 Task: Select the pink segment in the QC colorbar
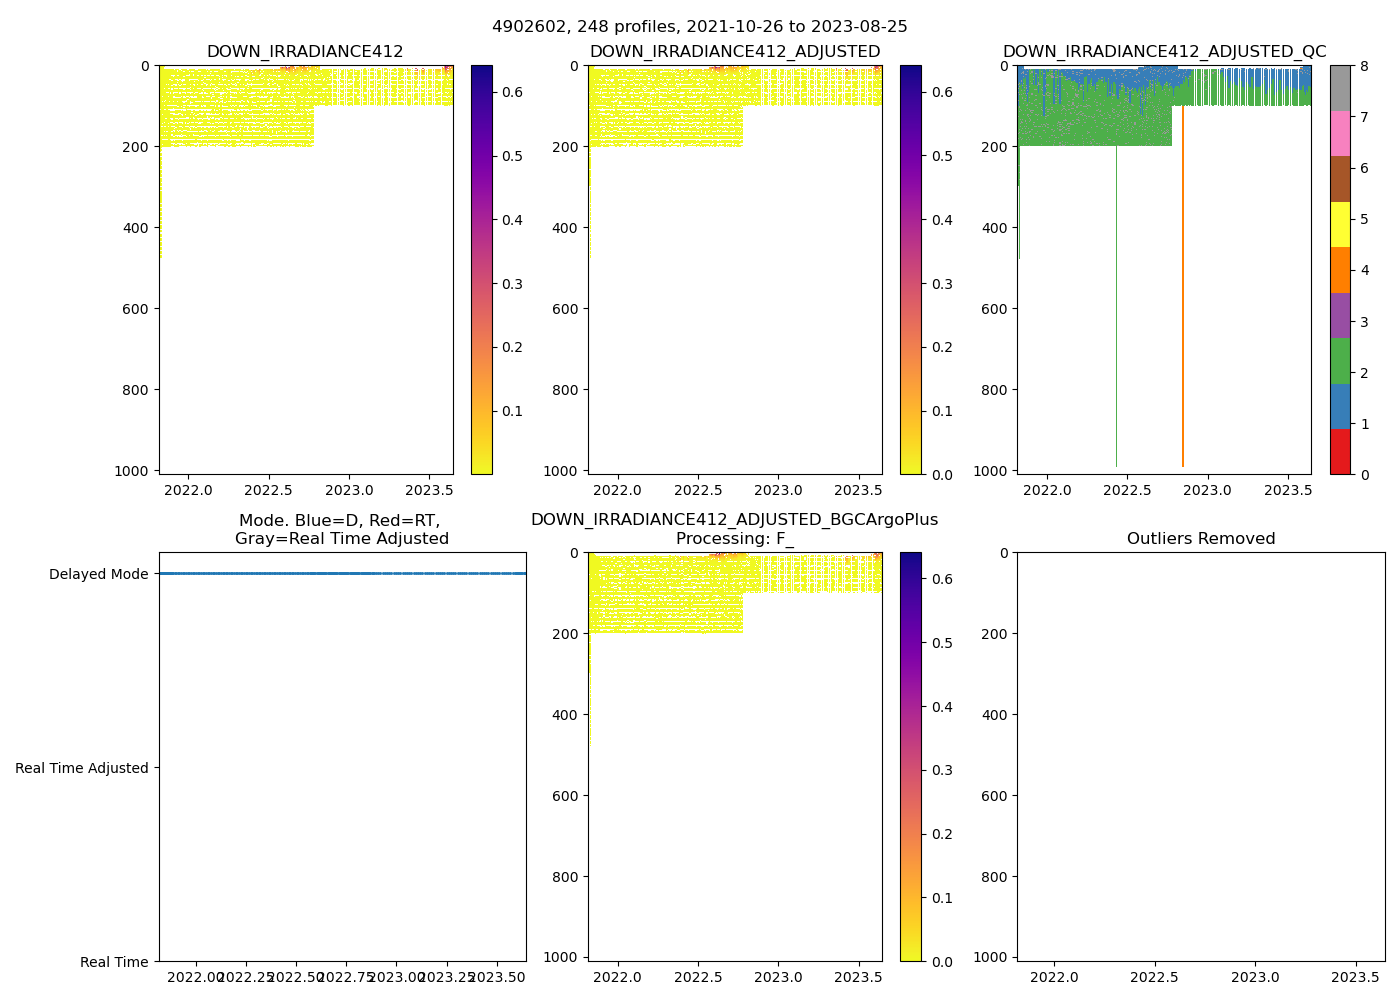point(1340,133)
